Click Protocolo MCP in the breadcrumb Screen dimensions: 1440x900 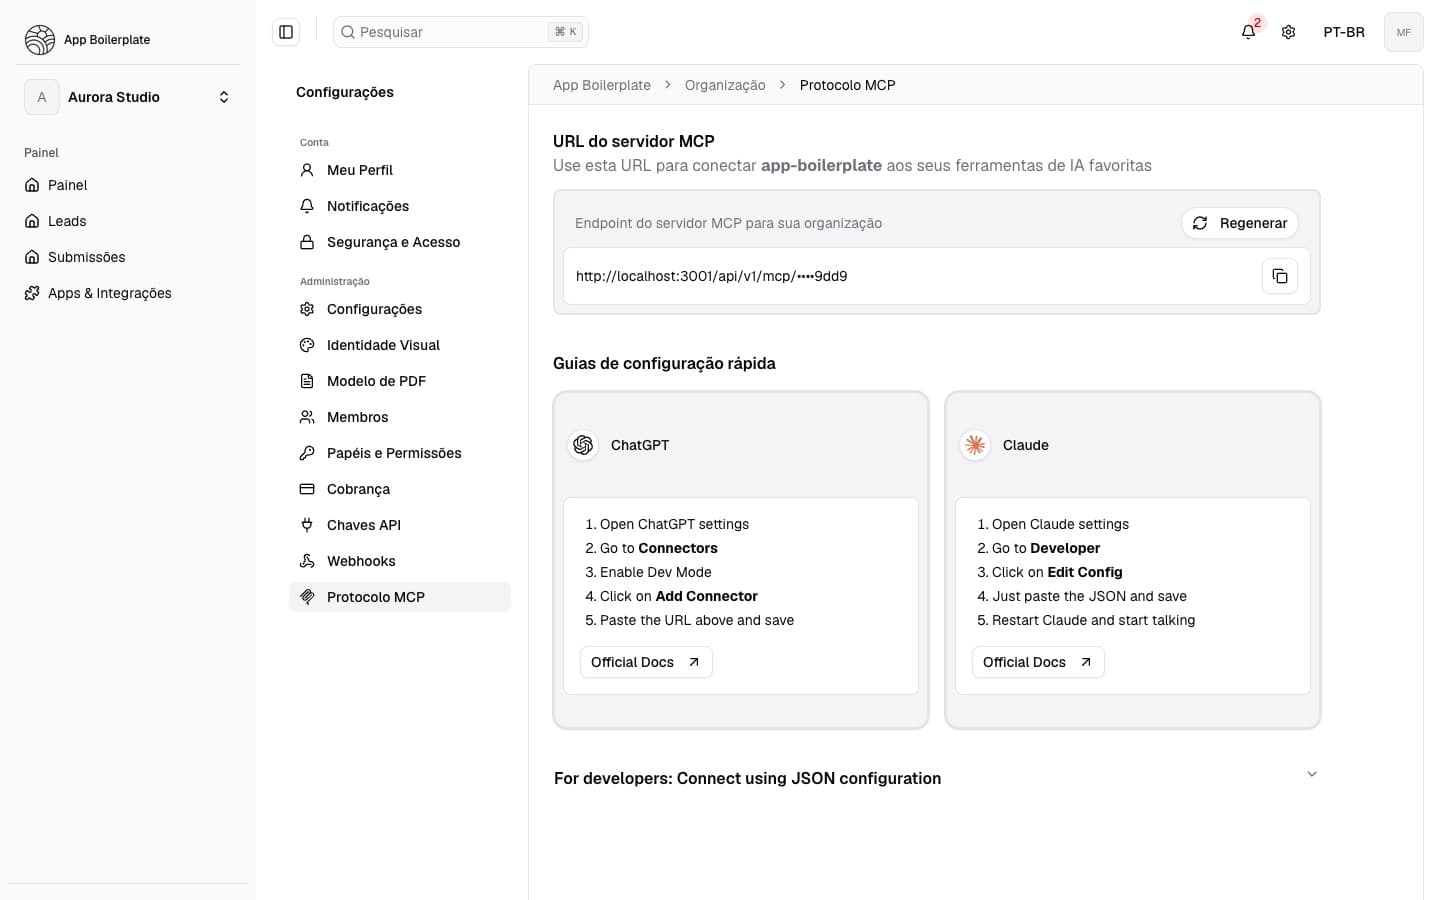click(x=848, y=85)
